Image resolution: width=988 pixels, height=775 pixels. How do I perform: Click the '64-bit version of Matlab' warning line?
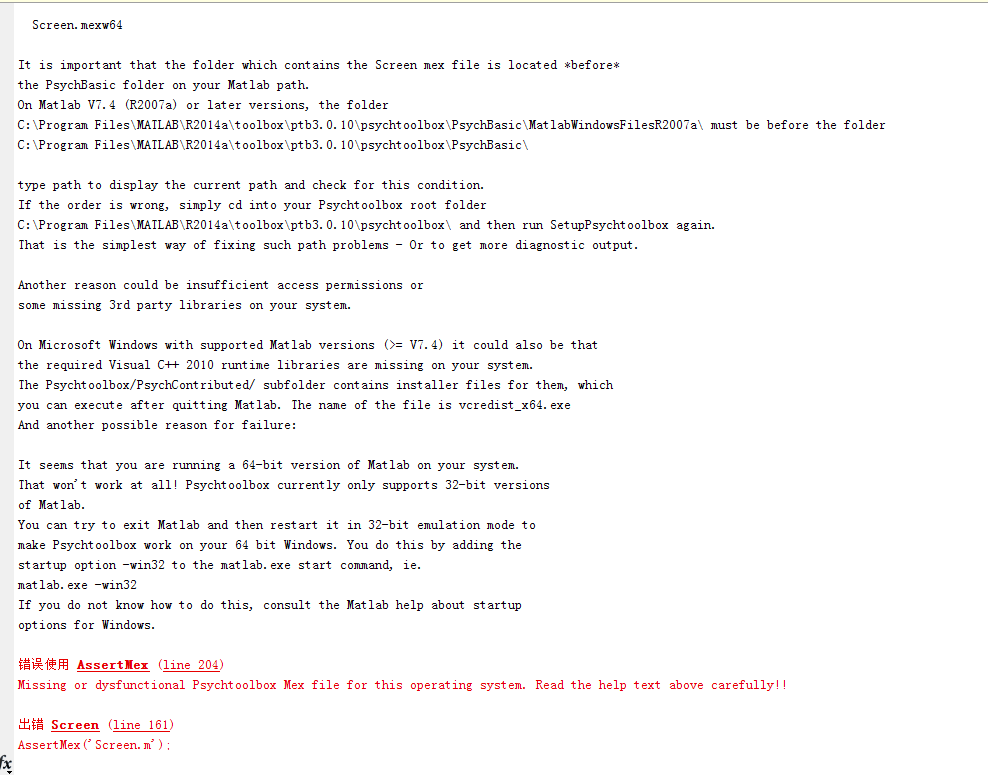268,465
